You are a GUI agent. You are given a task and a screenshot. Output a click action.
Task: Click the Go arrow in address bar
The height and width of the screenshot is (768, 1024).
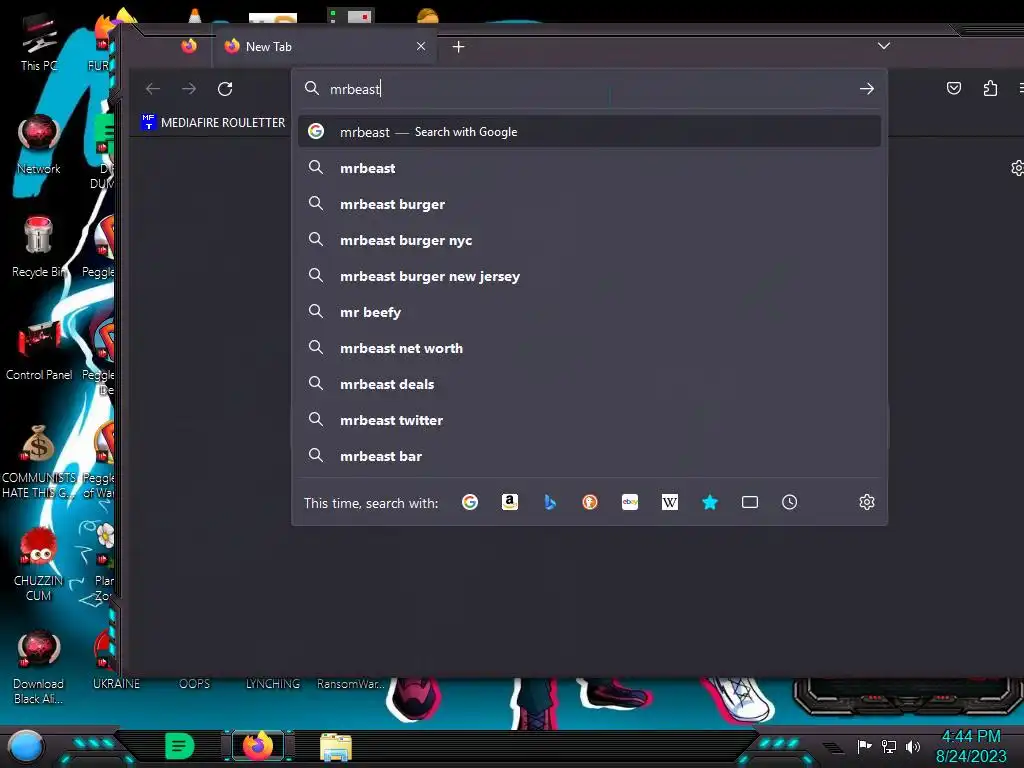[867, 89]
